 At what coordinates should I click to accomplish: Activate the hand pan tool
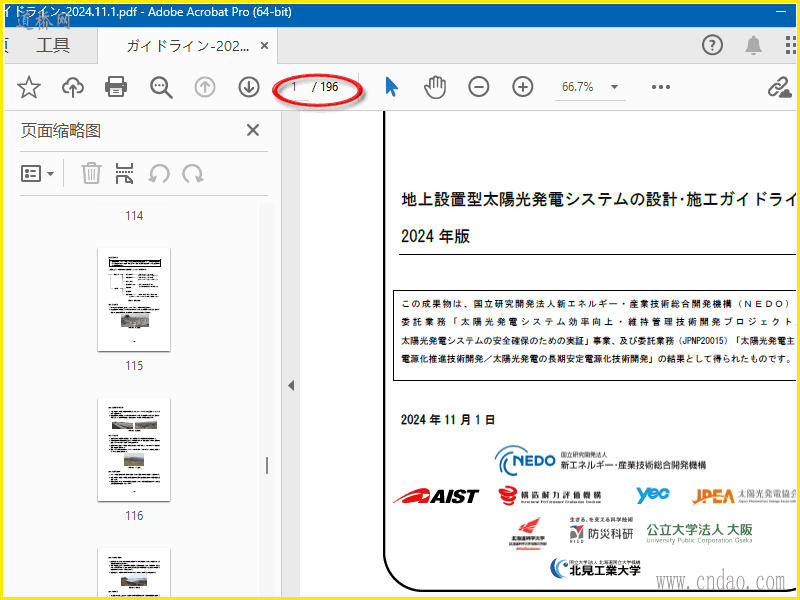[435, 87]
